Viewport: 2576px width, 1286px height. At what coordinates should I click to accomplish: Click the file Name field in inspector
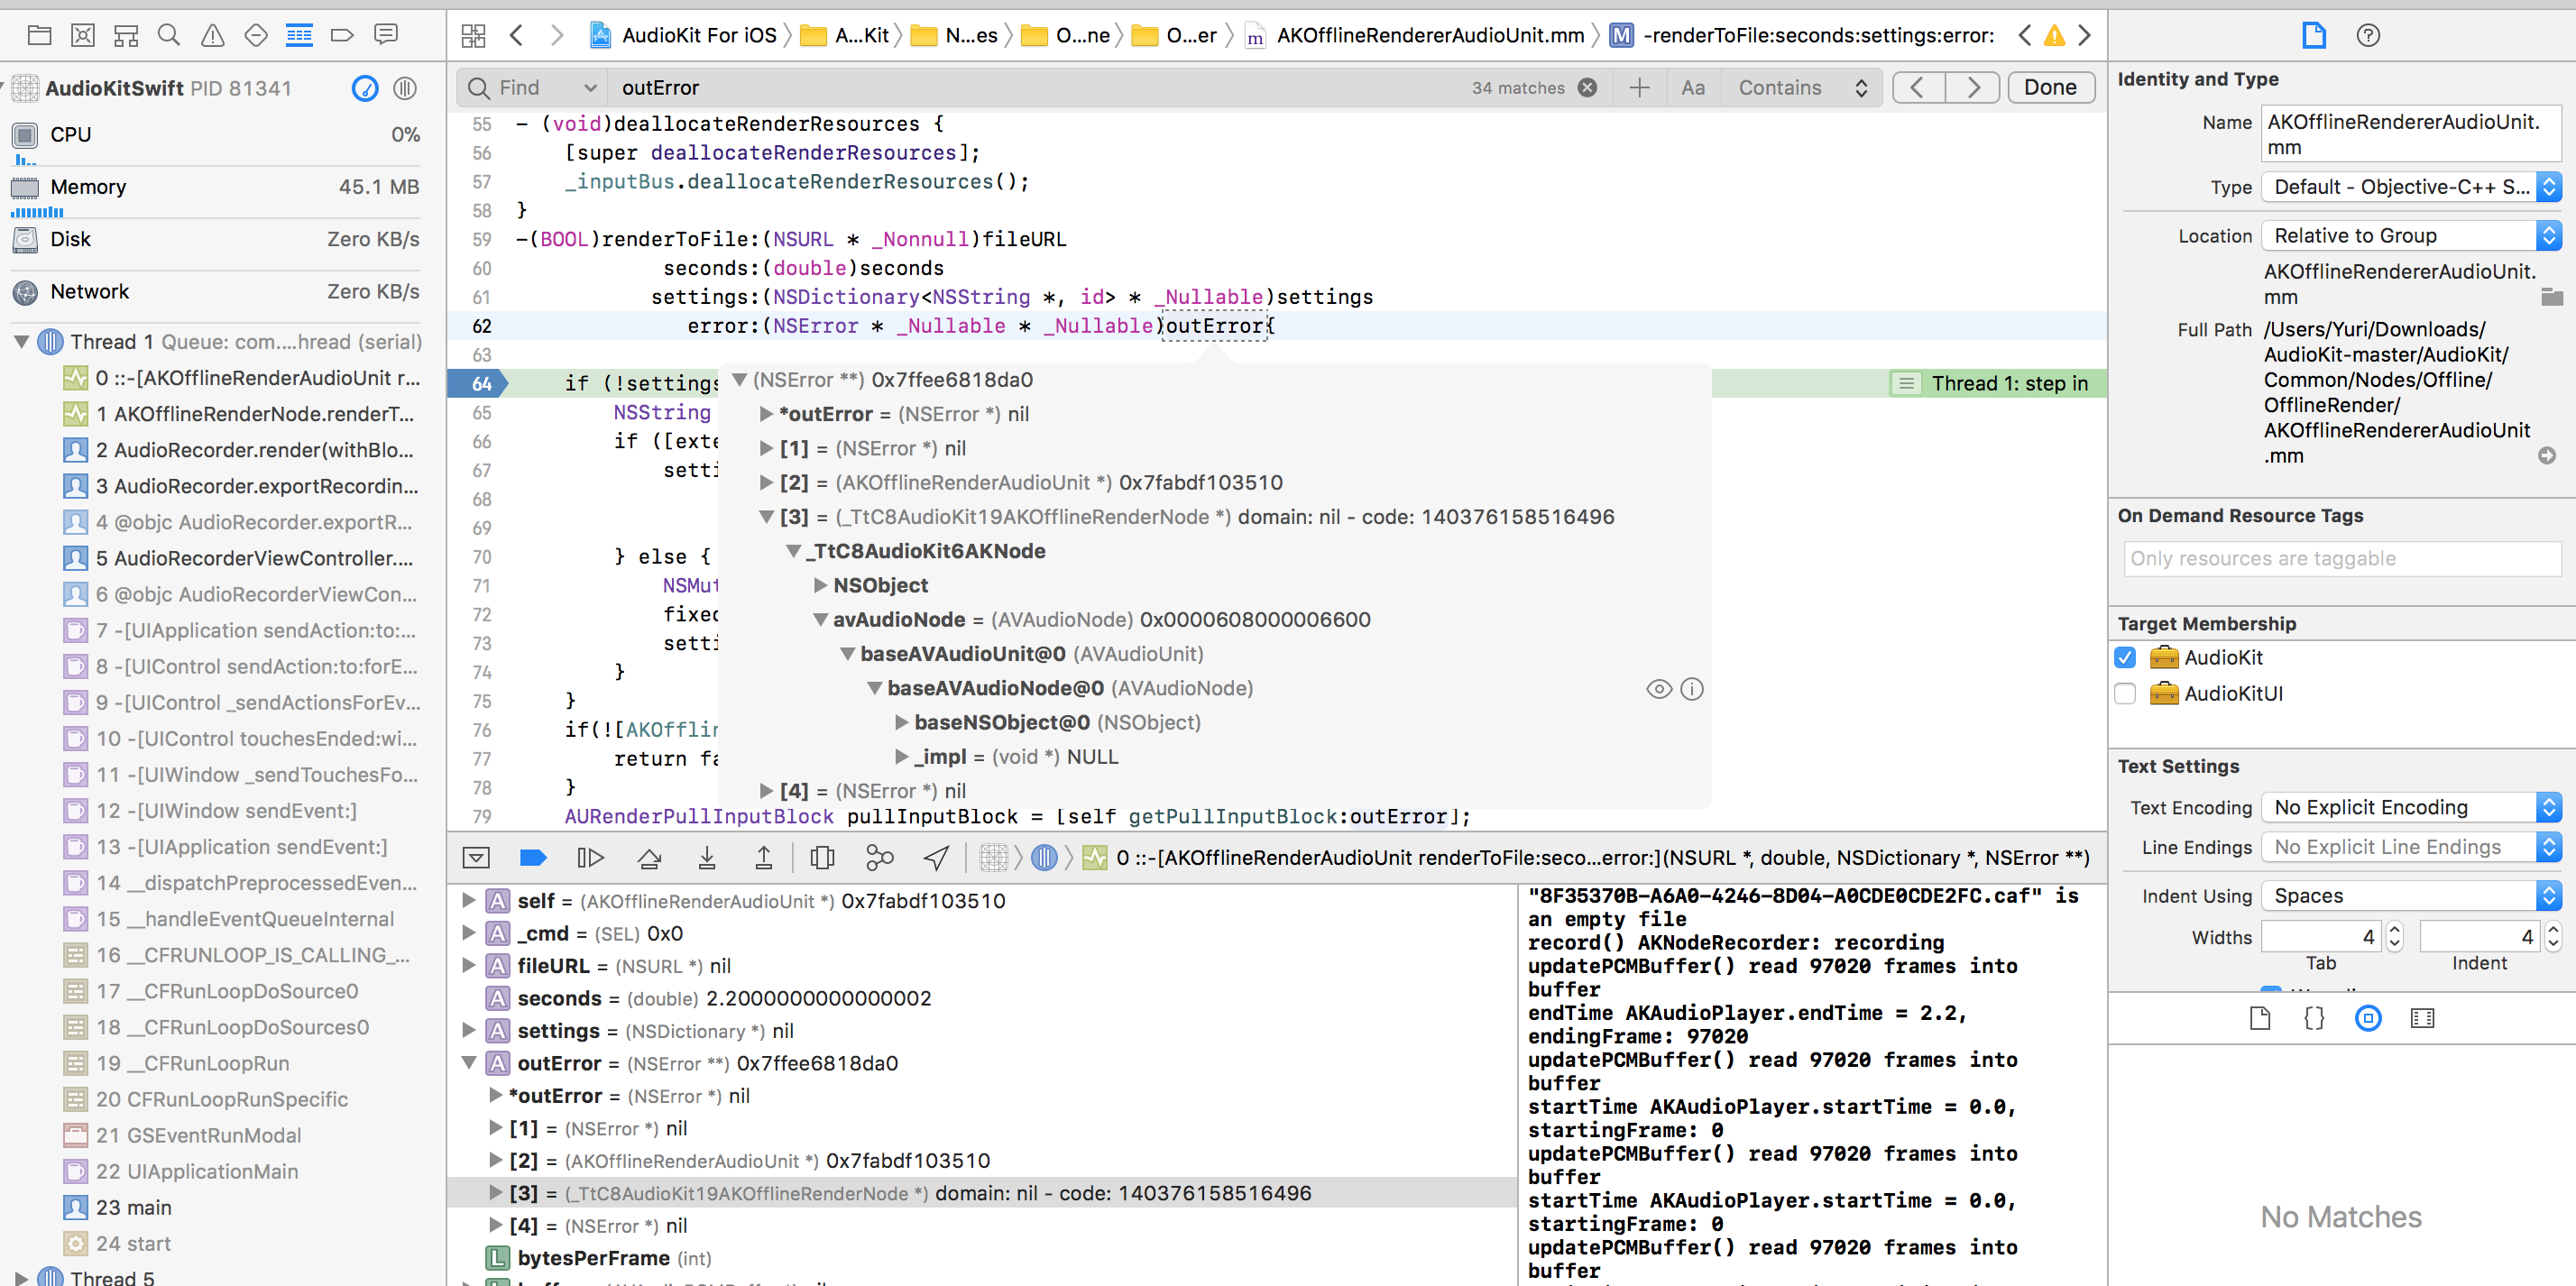(2411, 134)
